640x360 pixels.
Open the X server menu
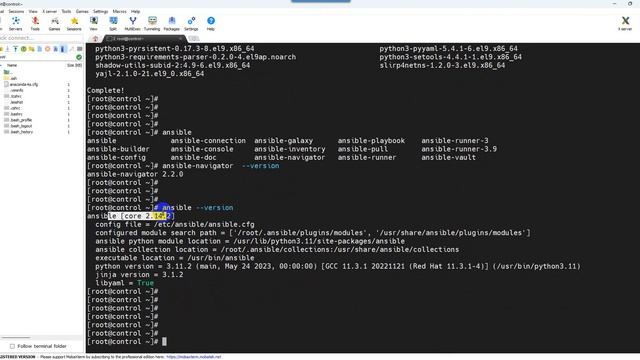click(50, 11)
